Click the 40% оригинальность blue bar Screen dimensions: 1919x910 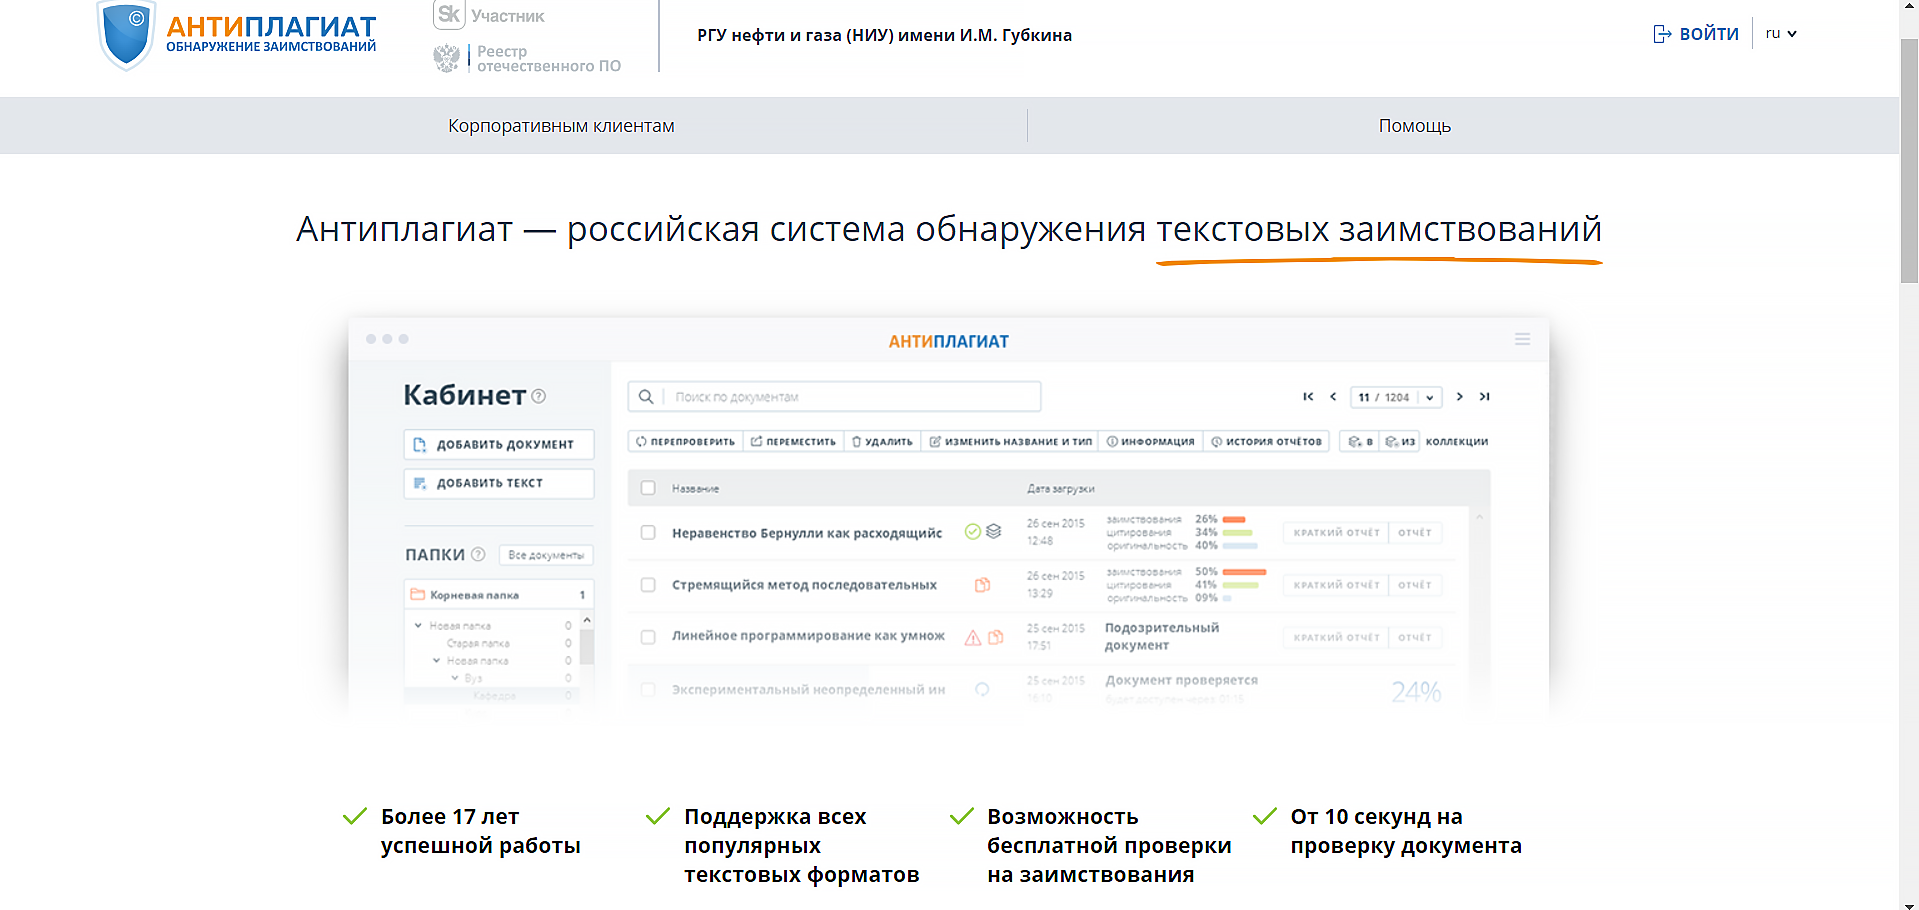point(1240,546)
